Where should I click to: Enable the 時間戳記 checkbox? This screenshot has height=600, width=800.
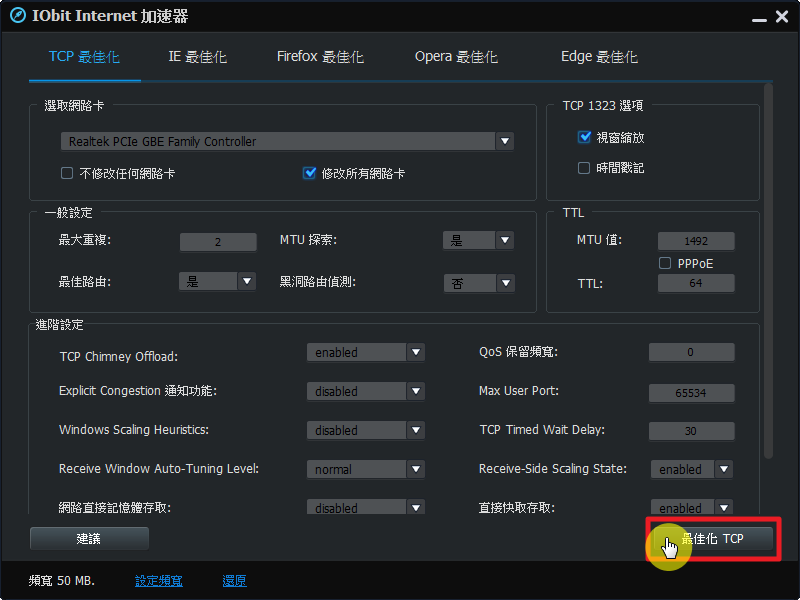(x=585, y=168)
